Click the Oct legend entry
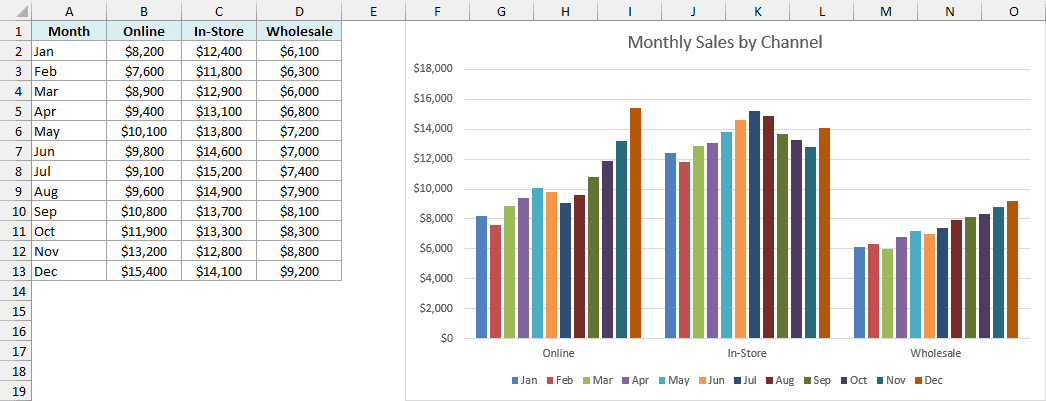Screen dimensions: 1046x401 point(853,380)
